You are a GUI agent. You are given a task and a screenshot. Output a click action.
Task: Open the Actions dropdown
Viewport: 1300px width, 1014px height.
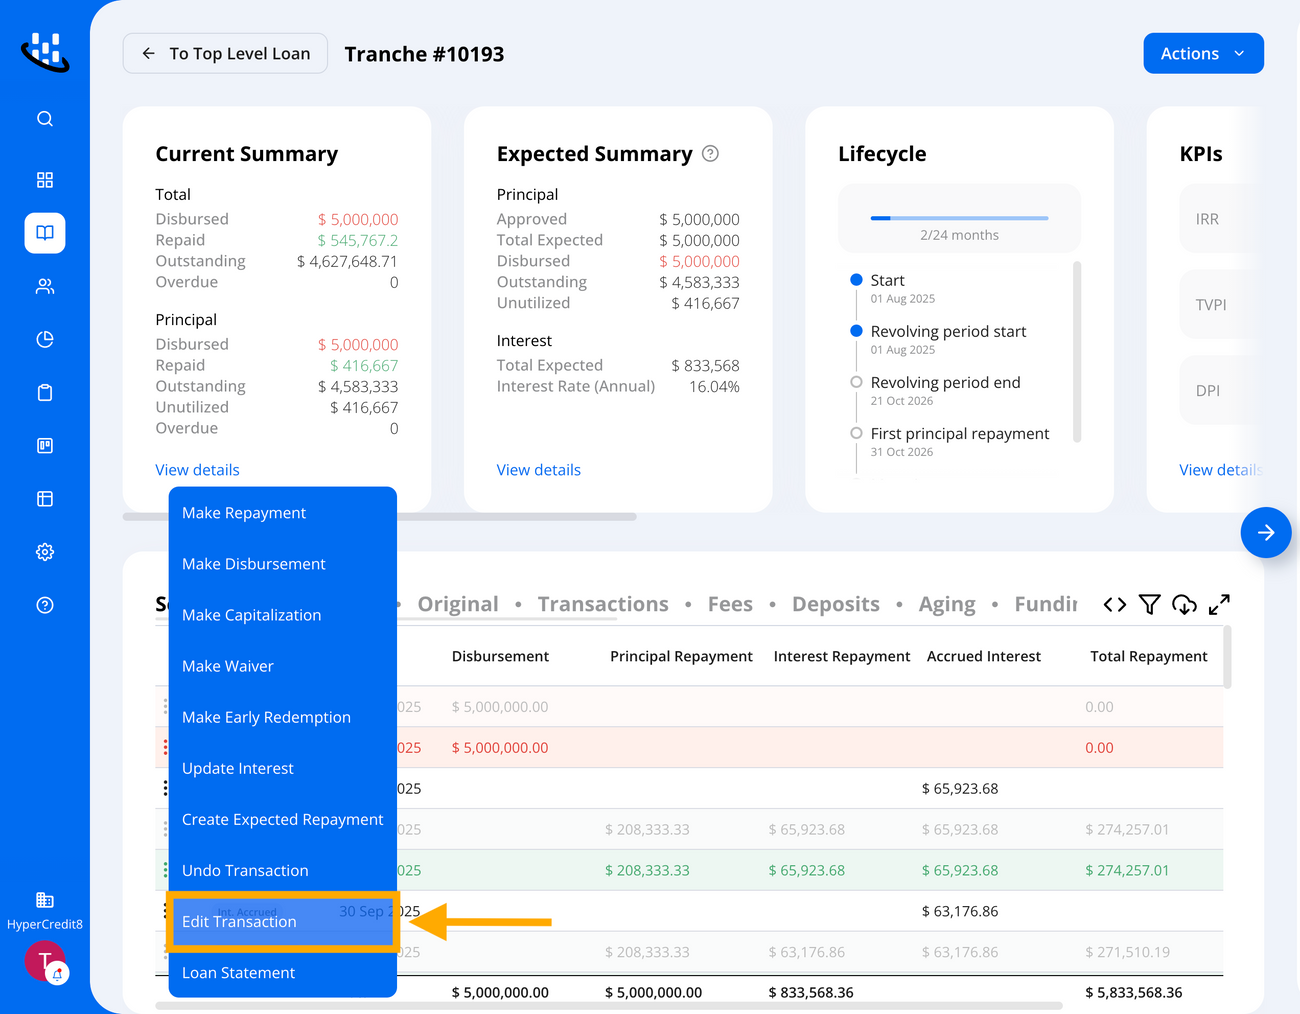1203,53
